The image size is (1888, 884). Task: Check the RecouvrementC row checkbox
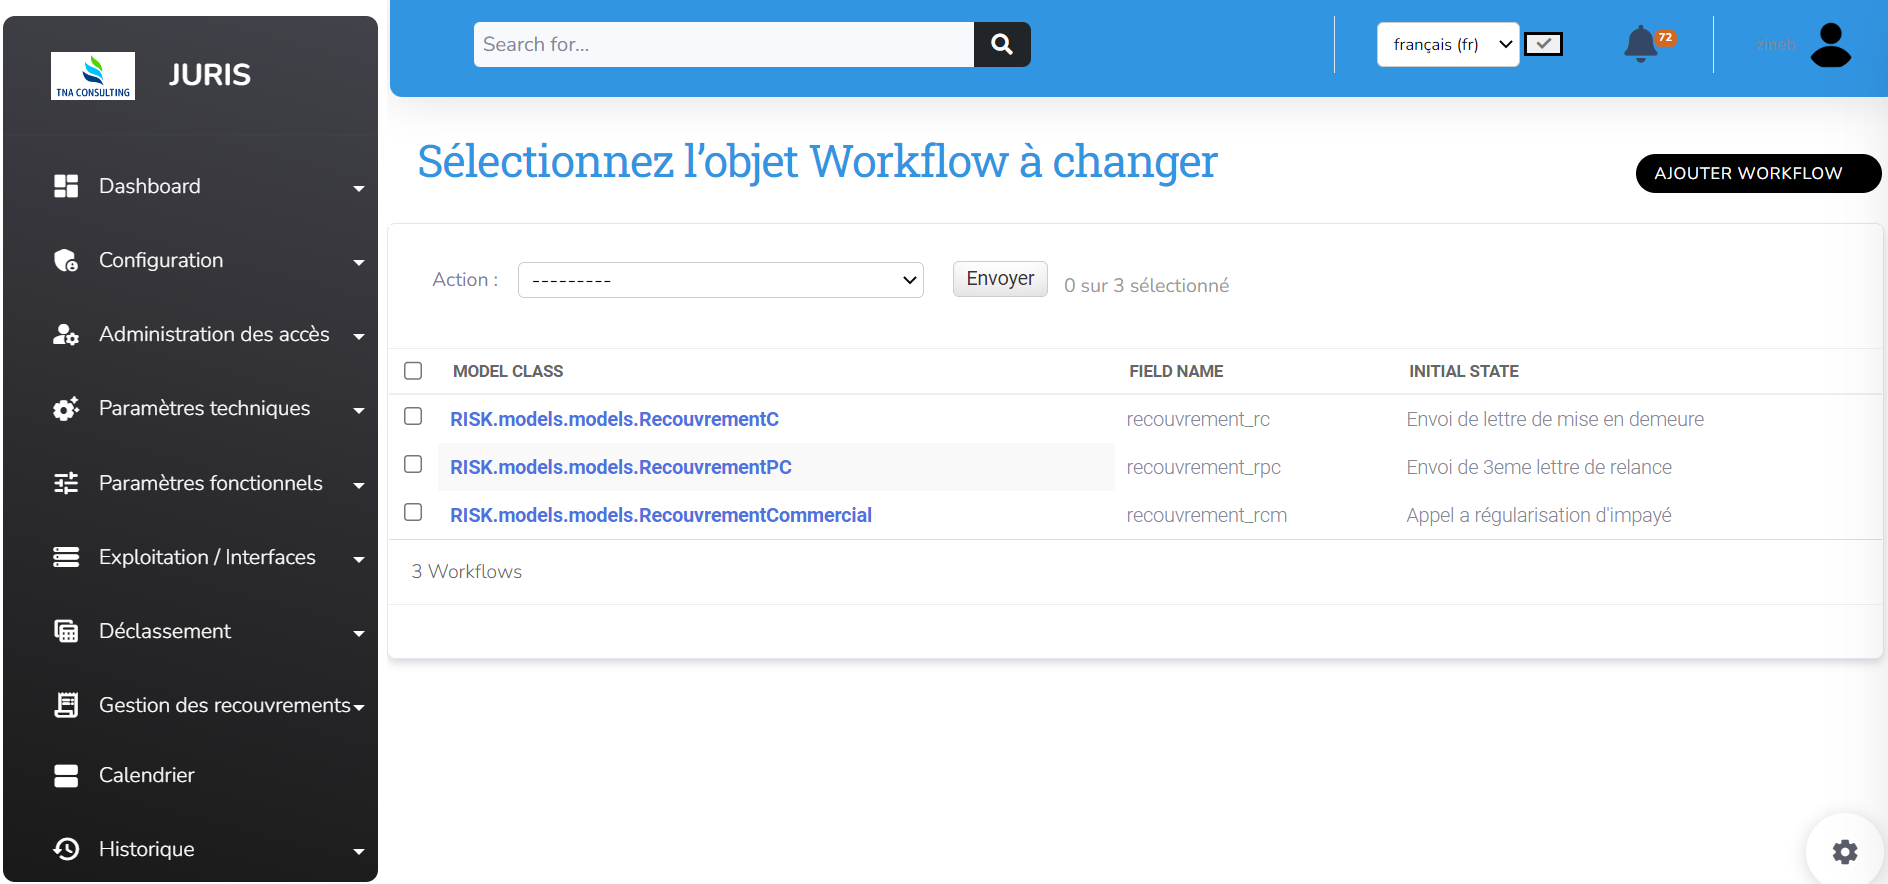point(413,416)
